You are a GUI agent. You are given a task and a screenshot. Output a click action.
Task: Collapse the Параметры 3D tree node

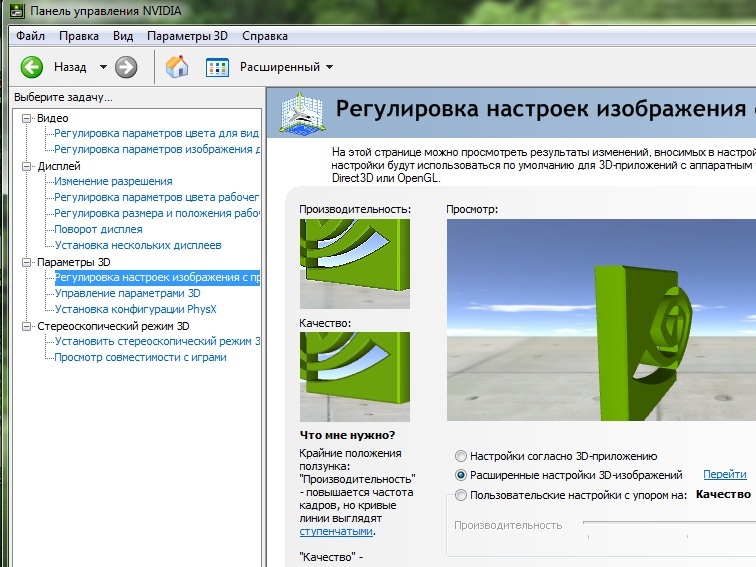click(27, 262)
